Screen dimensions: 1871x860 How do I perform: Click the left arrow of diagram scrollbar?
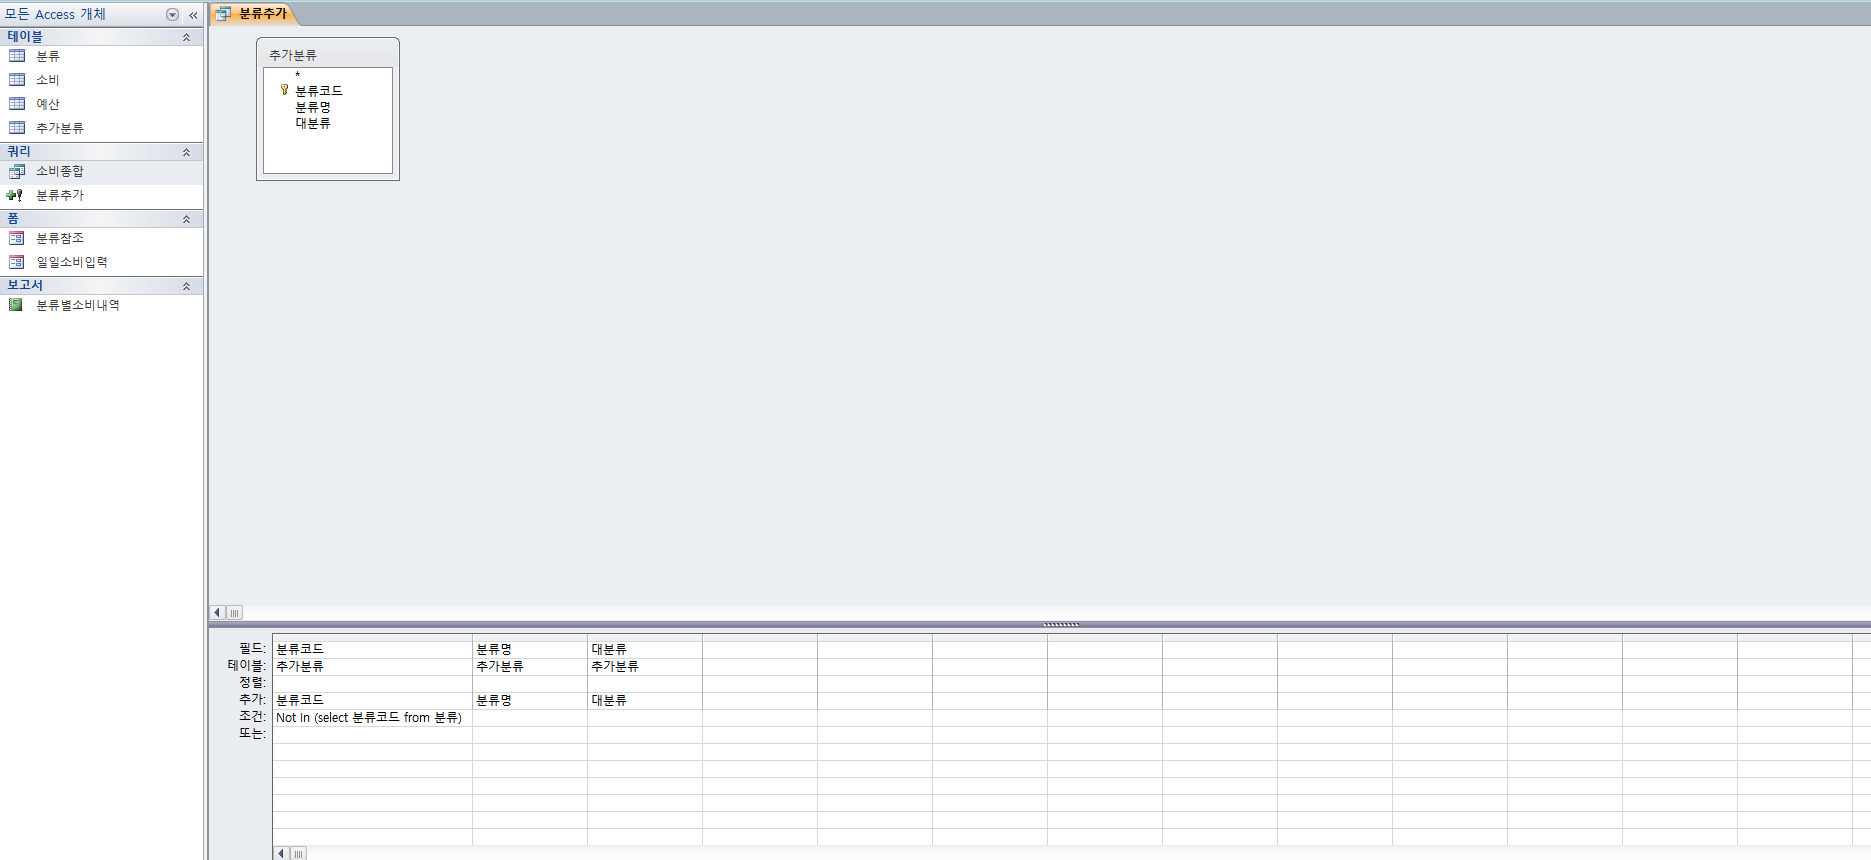217,613
